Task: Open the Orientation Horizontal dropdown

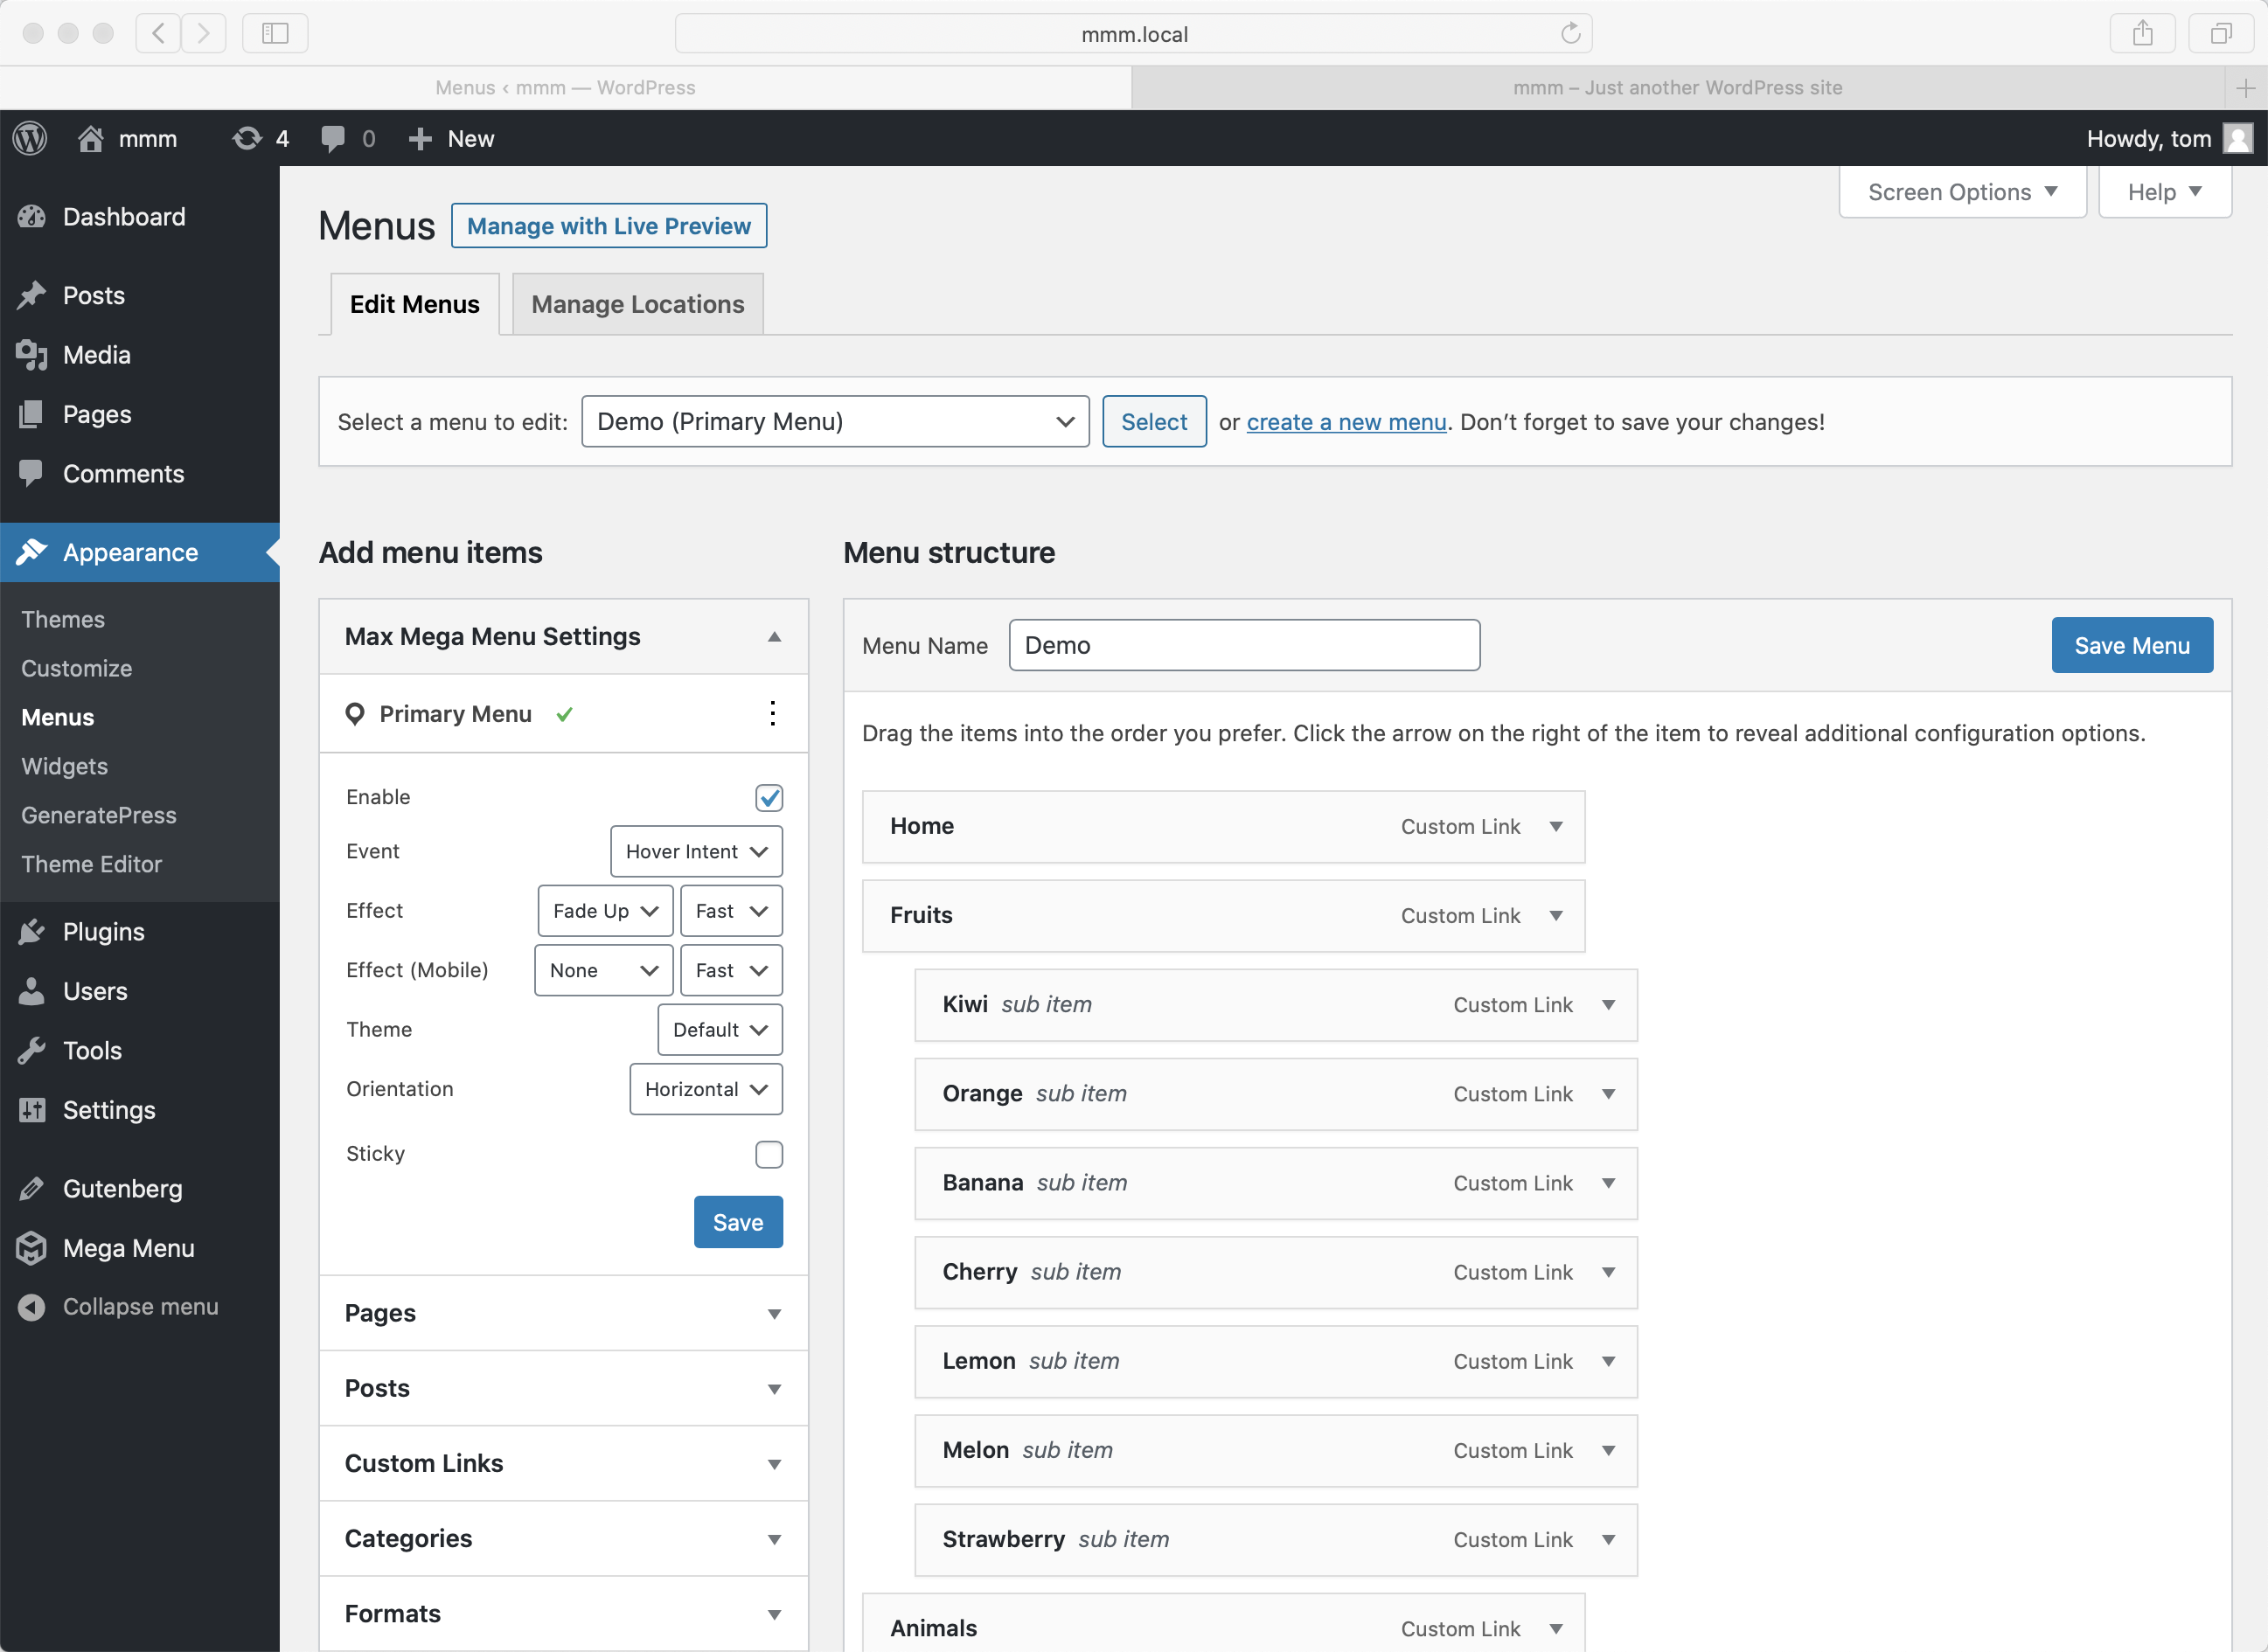Action: pos(705,1089)
